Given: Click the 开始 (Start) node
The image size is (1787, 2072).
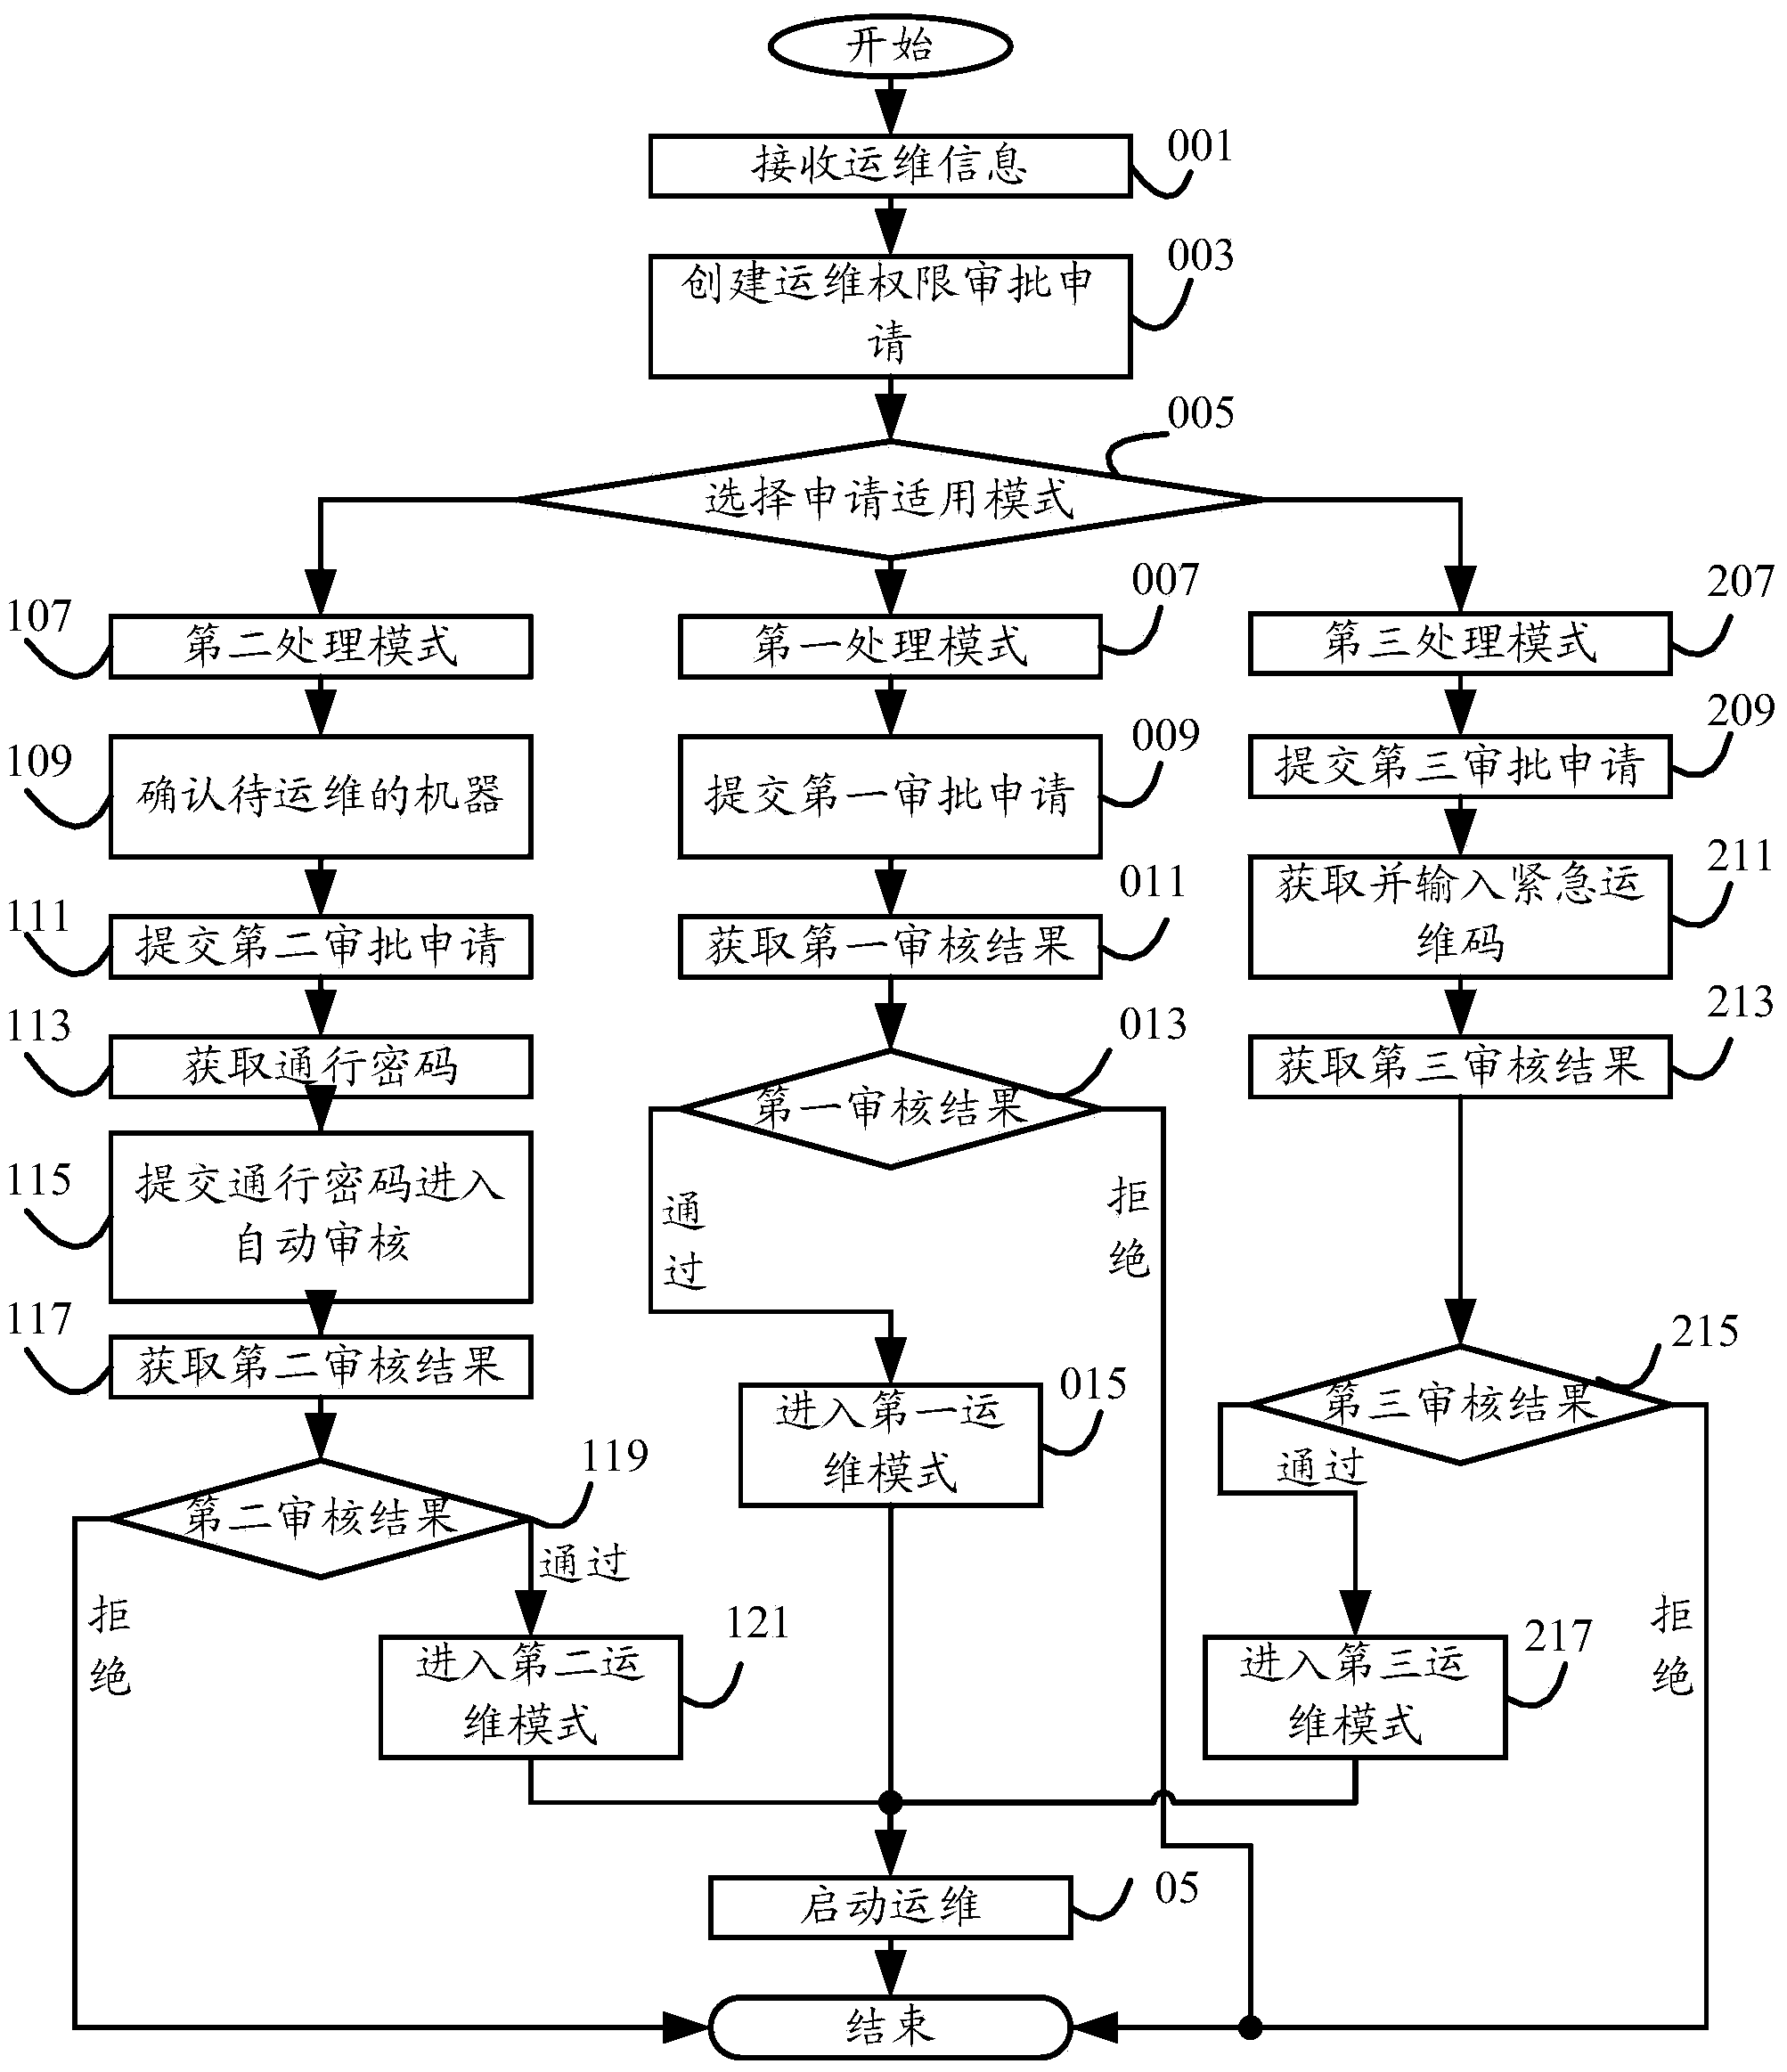Looking at the screenshot, I should click(892, 54).
